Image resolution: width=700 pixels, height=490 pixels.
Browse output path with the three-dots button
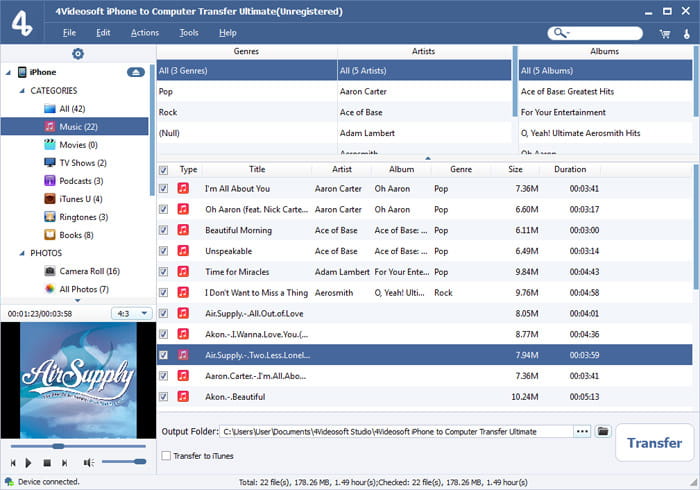point(582,431)
